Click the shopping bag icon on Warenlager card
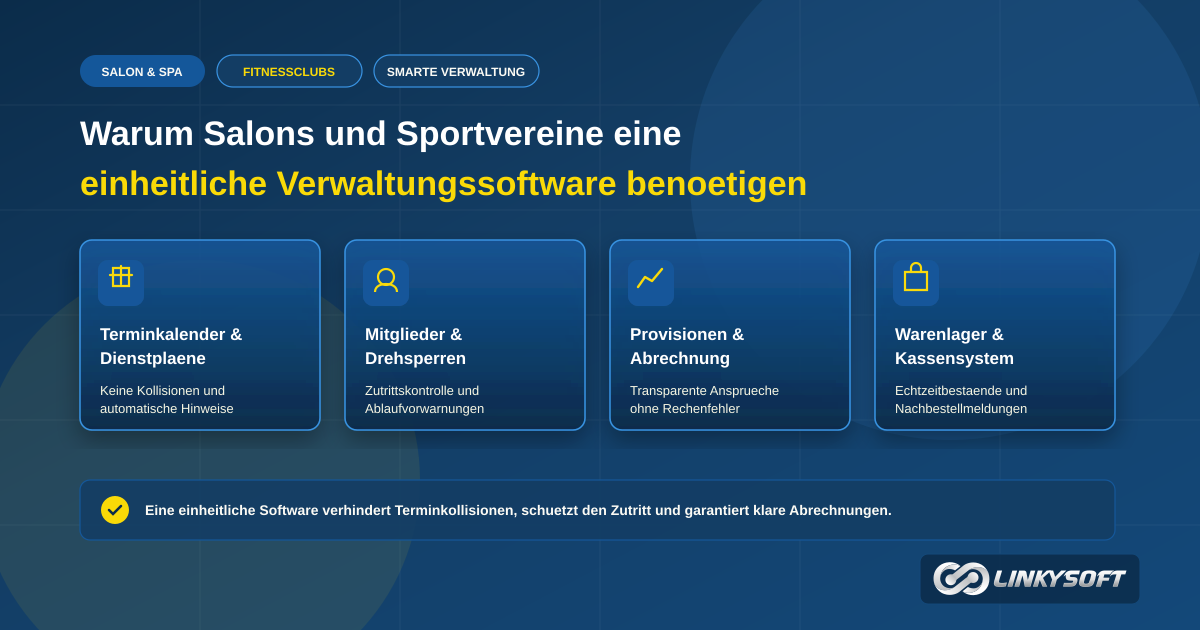Viewport: 1200px width, 630px height. (916, 277)
